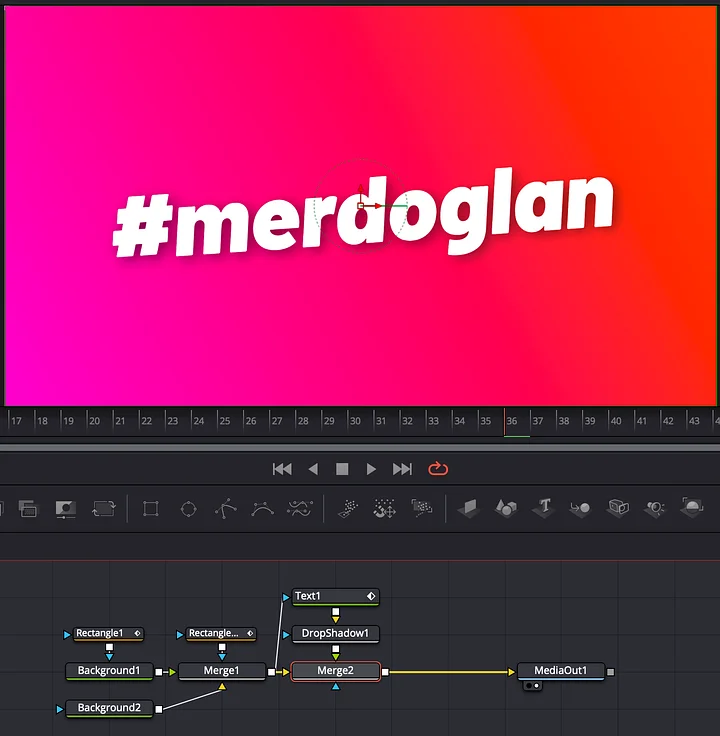
Task: Add a Camera 3D node
Action: (x=618, y=508)
